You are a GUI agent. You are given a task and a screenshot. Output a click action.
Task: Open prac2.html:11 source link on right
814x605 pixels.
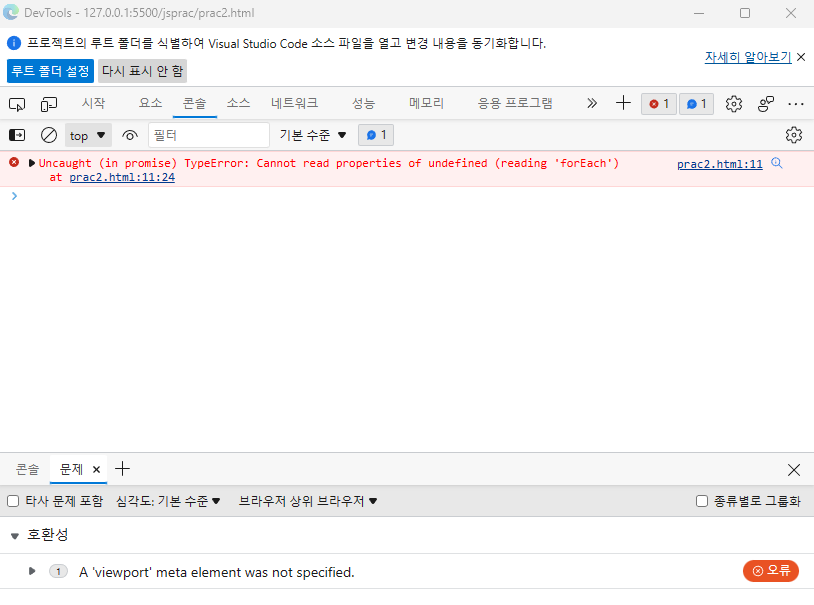click(720, 164)
